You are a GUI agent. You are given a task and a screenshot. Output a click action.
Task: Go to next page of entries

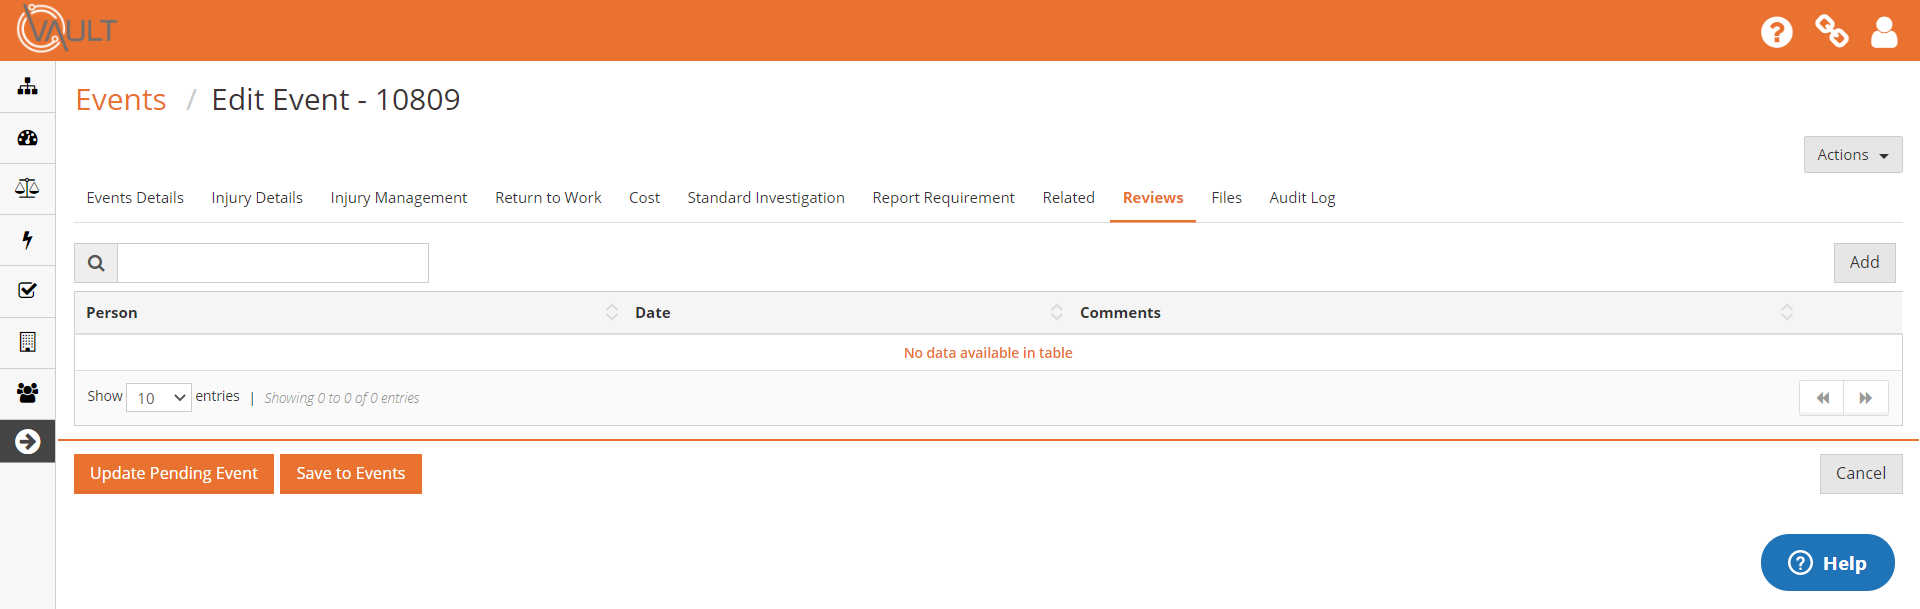1866,398
